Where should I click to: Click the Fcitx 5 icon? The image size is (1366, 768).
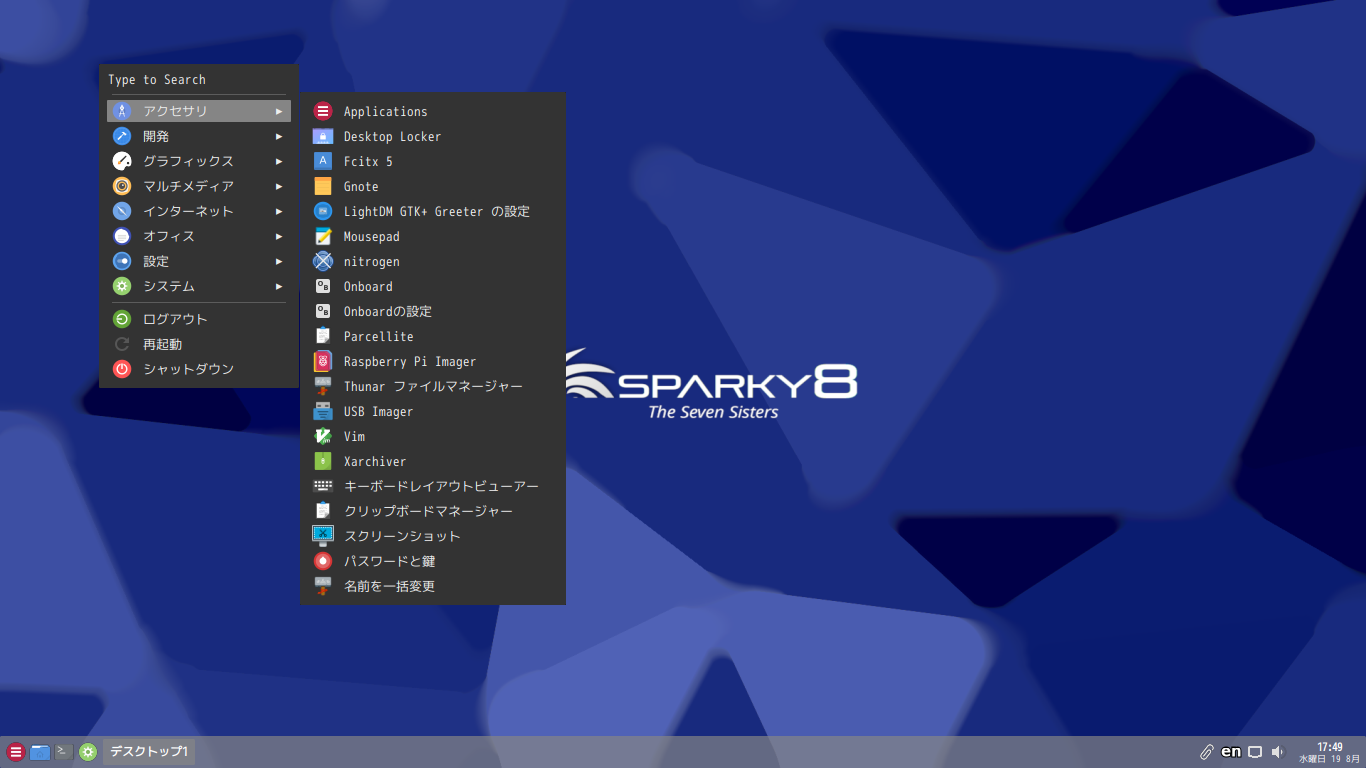pos(323,161)
